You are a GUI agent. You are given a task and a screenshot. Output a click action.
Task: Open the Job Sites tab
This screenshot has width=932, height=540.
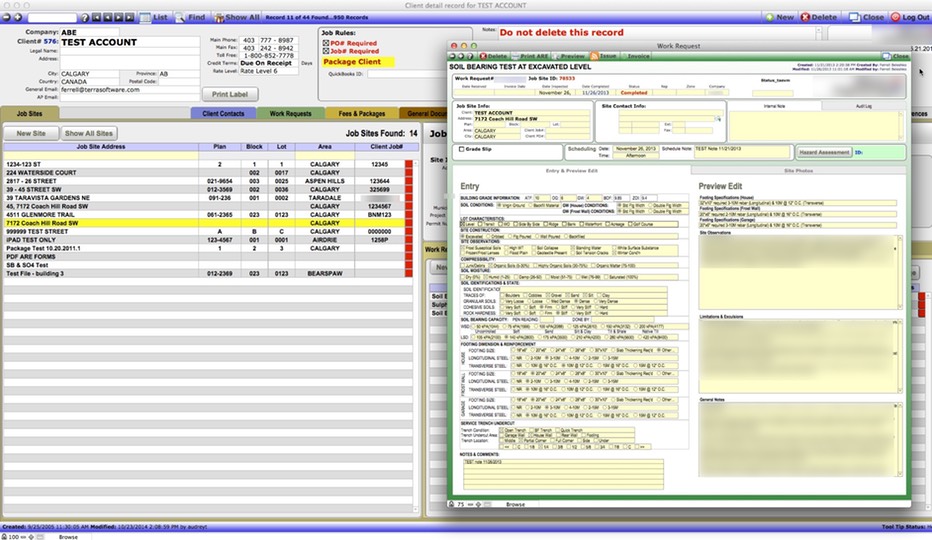point(30,113)
